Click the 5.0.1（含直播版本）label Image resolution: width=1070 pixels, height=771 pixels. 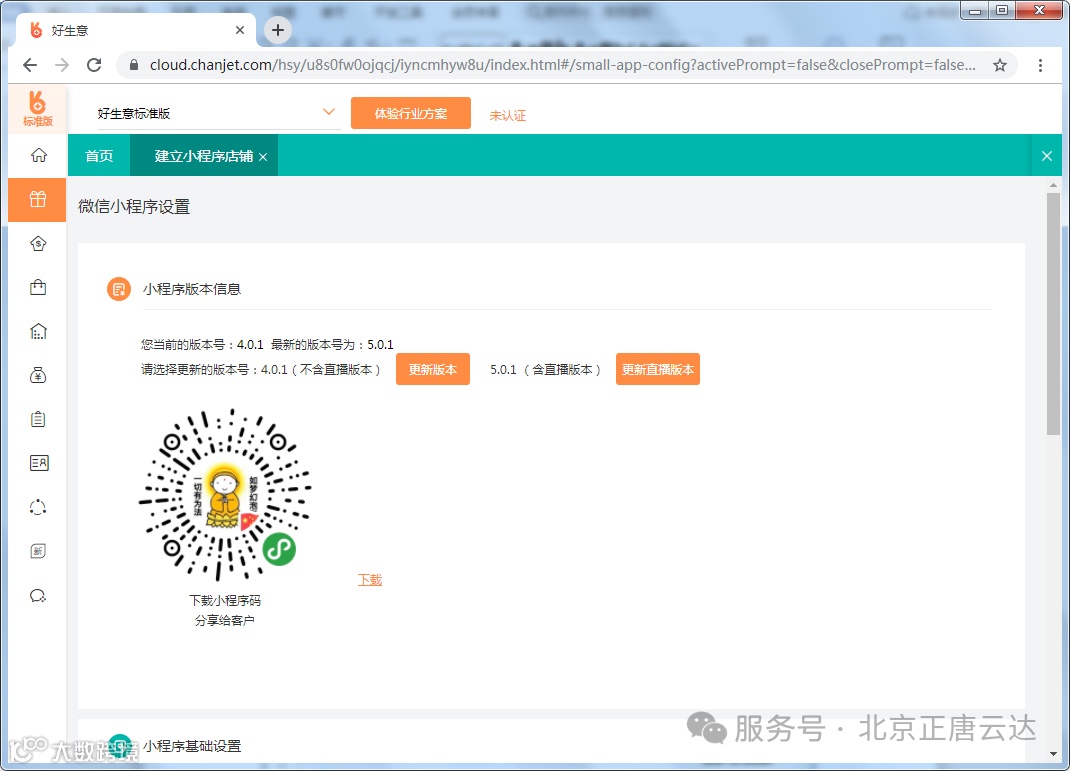tap(545, 369)
